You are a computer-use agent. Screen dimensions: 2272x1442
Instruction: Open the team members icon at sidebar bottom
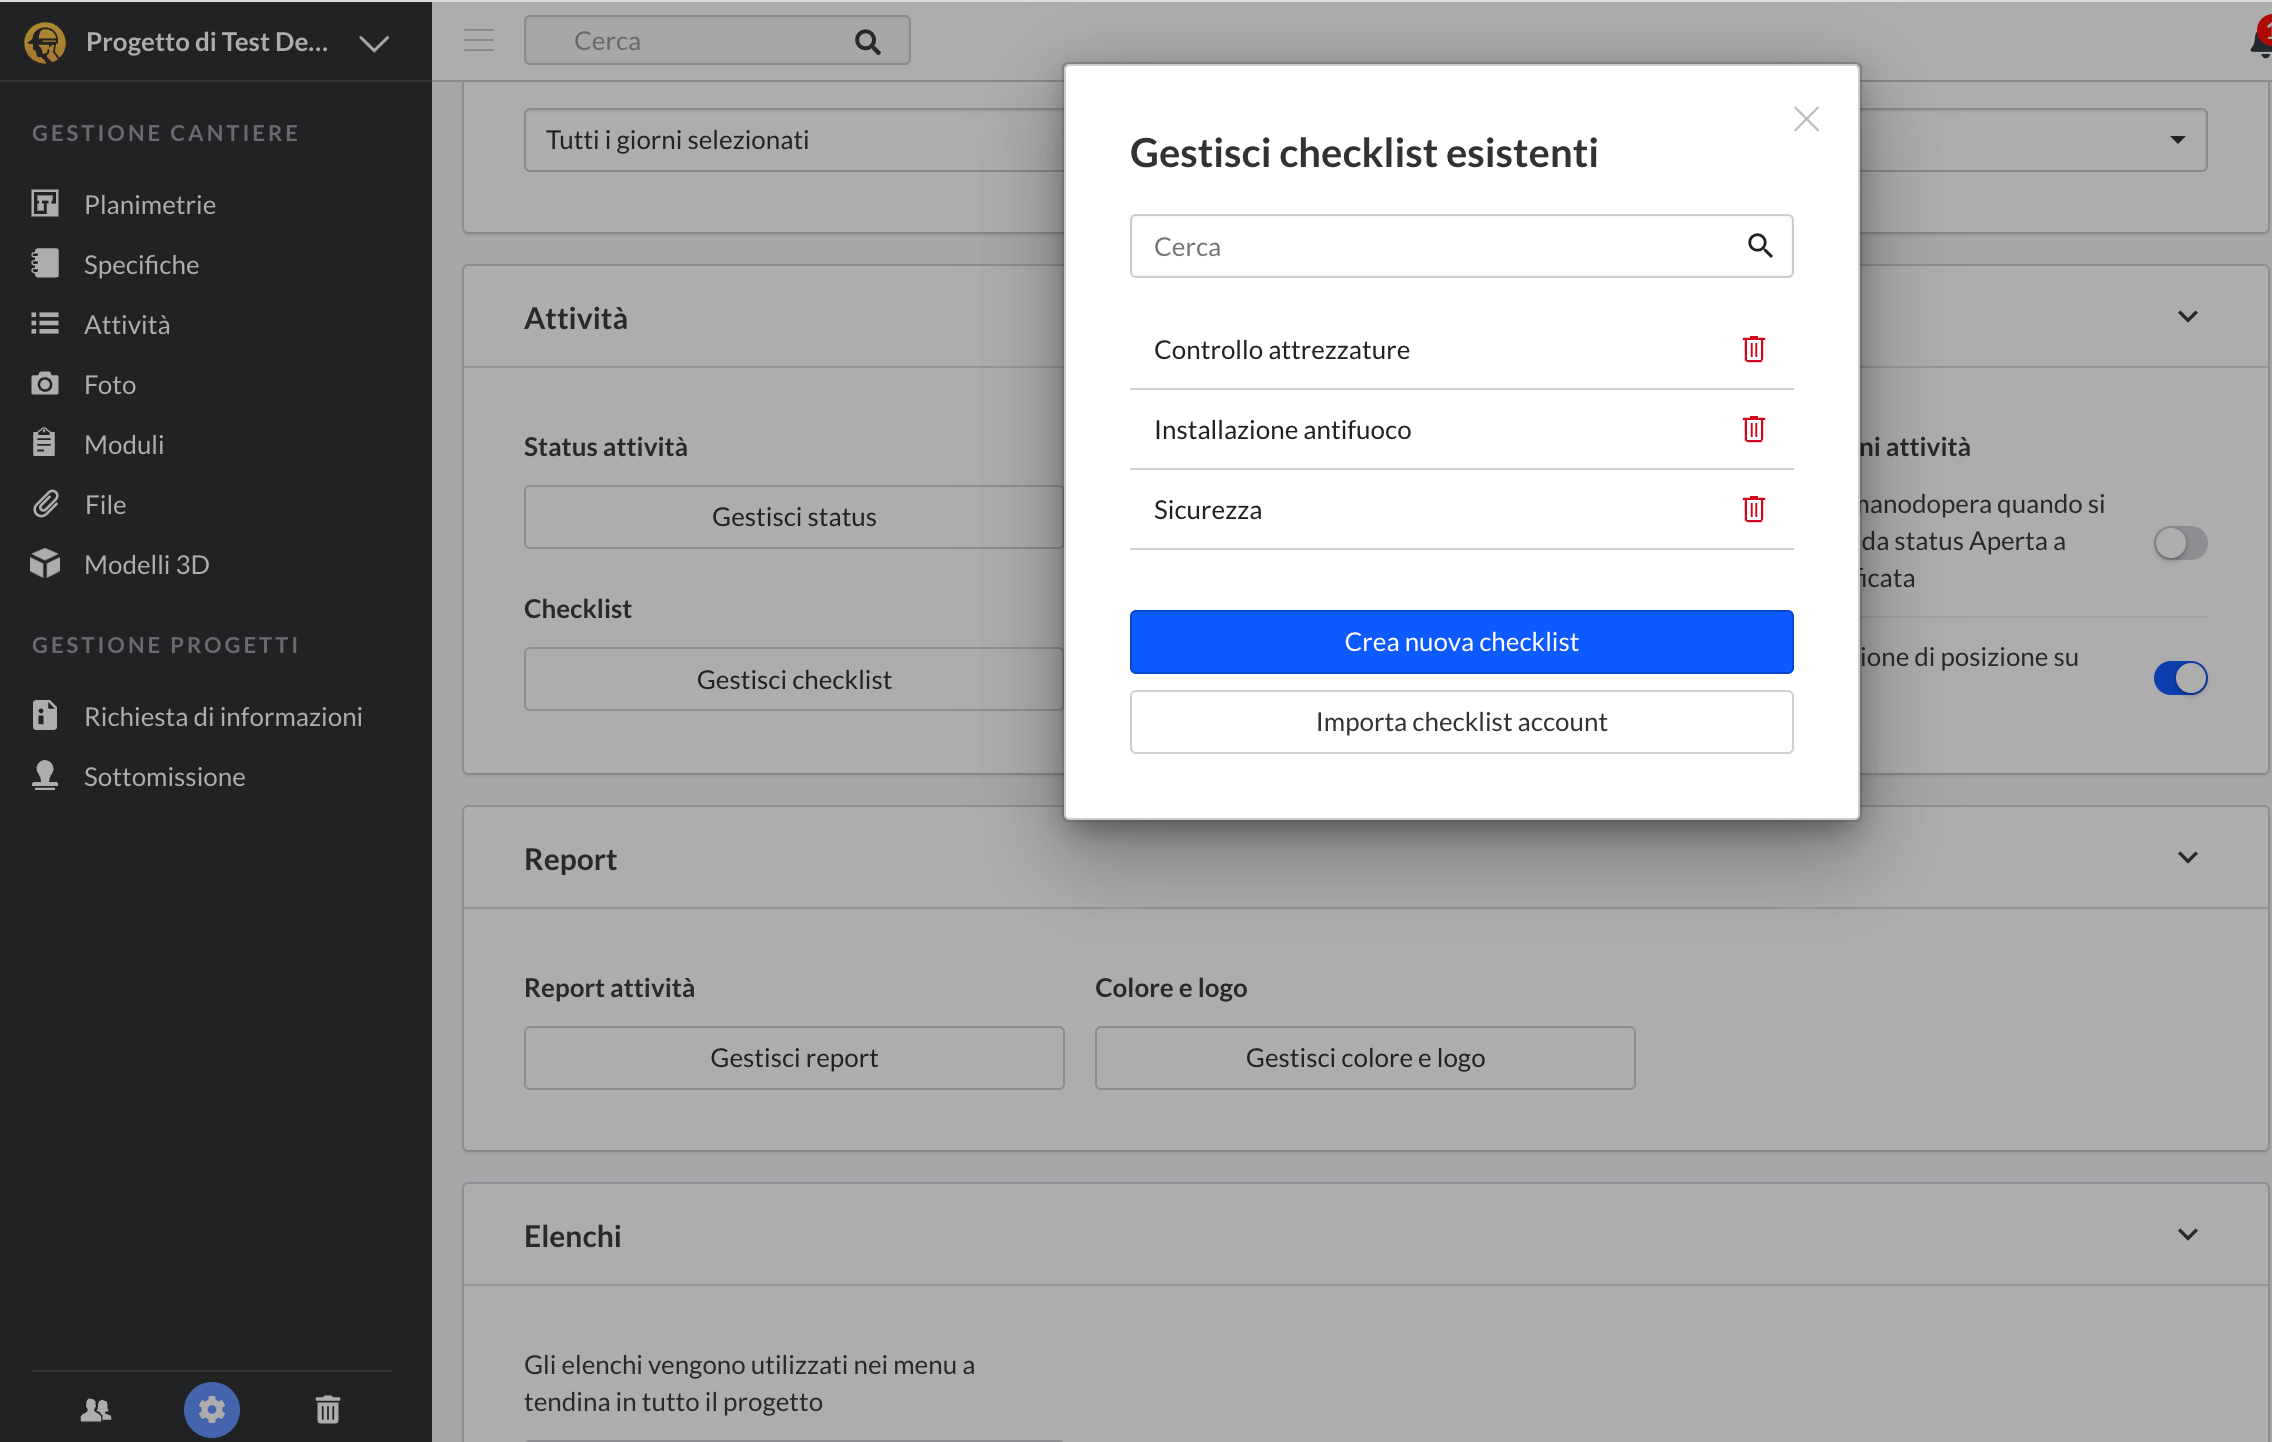[96, 1410]
